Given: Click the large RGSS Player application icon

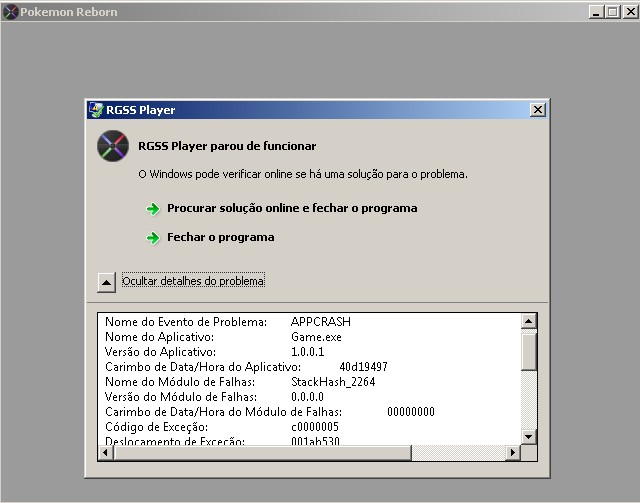Looking at the screenshot, I should tap(113, 146).
